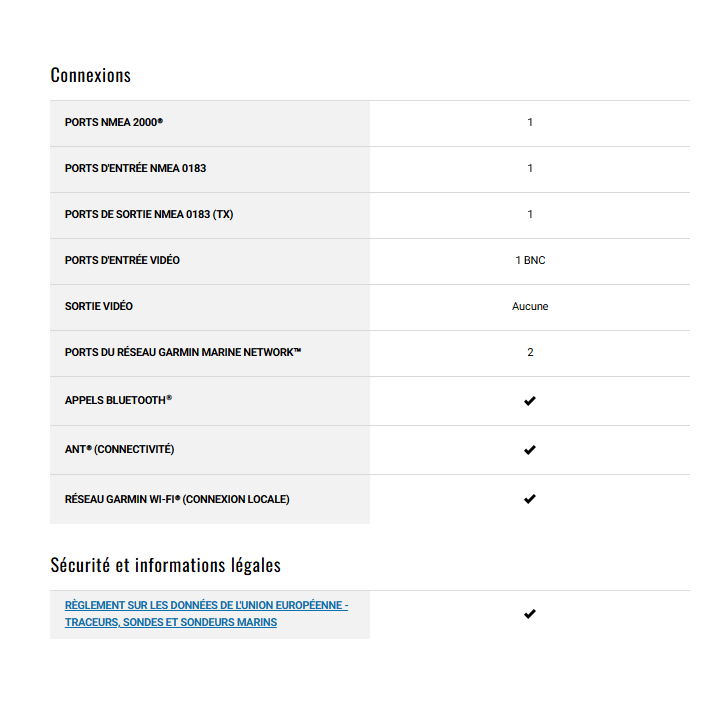Click the Sécurité et informations légales heading

pyautogui.click(x=166, y=565)
